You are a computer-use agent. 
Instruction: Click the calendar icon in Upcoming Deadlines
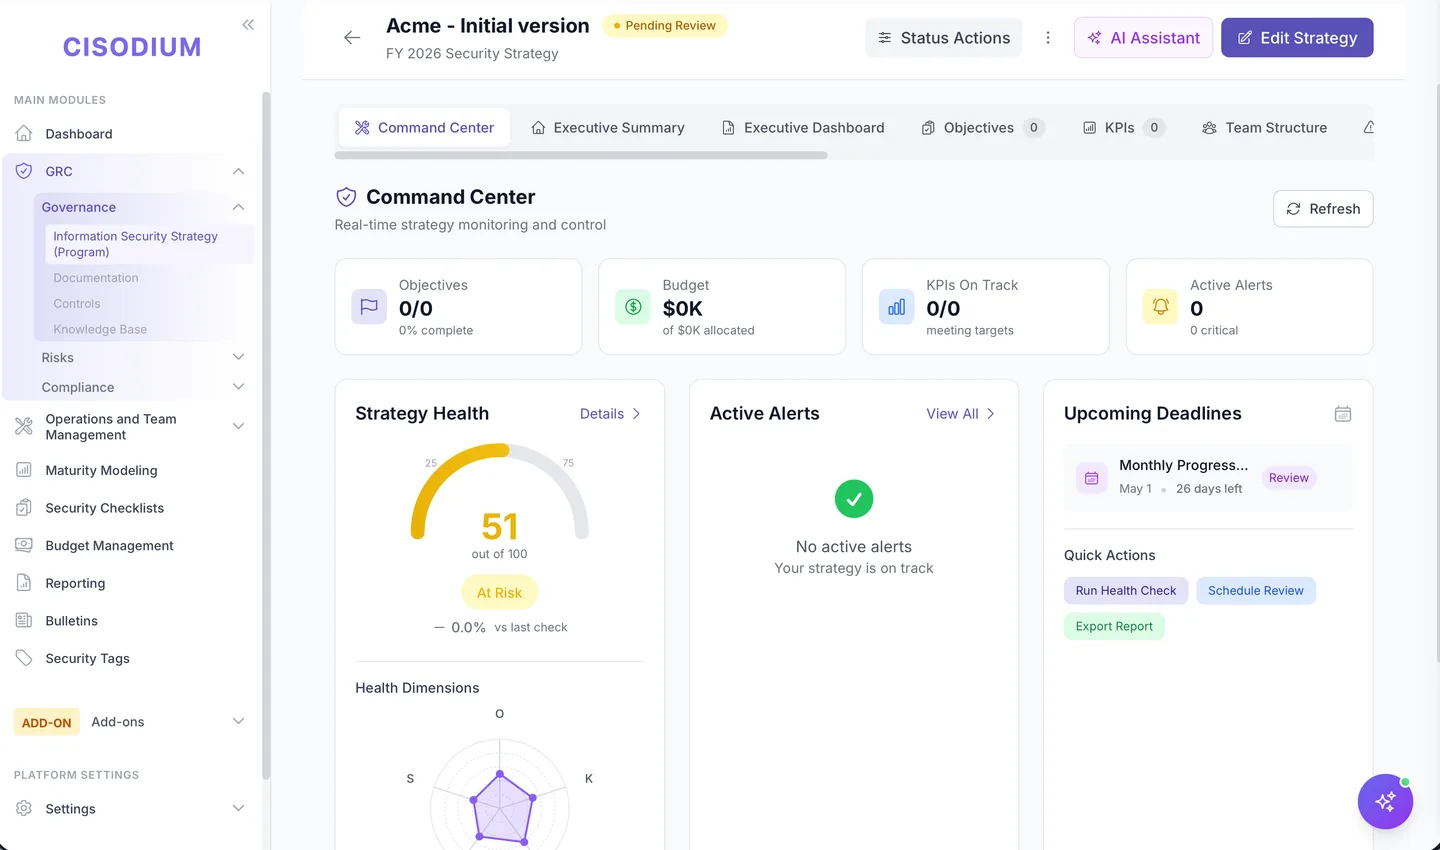click(x=1343, y=414)
